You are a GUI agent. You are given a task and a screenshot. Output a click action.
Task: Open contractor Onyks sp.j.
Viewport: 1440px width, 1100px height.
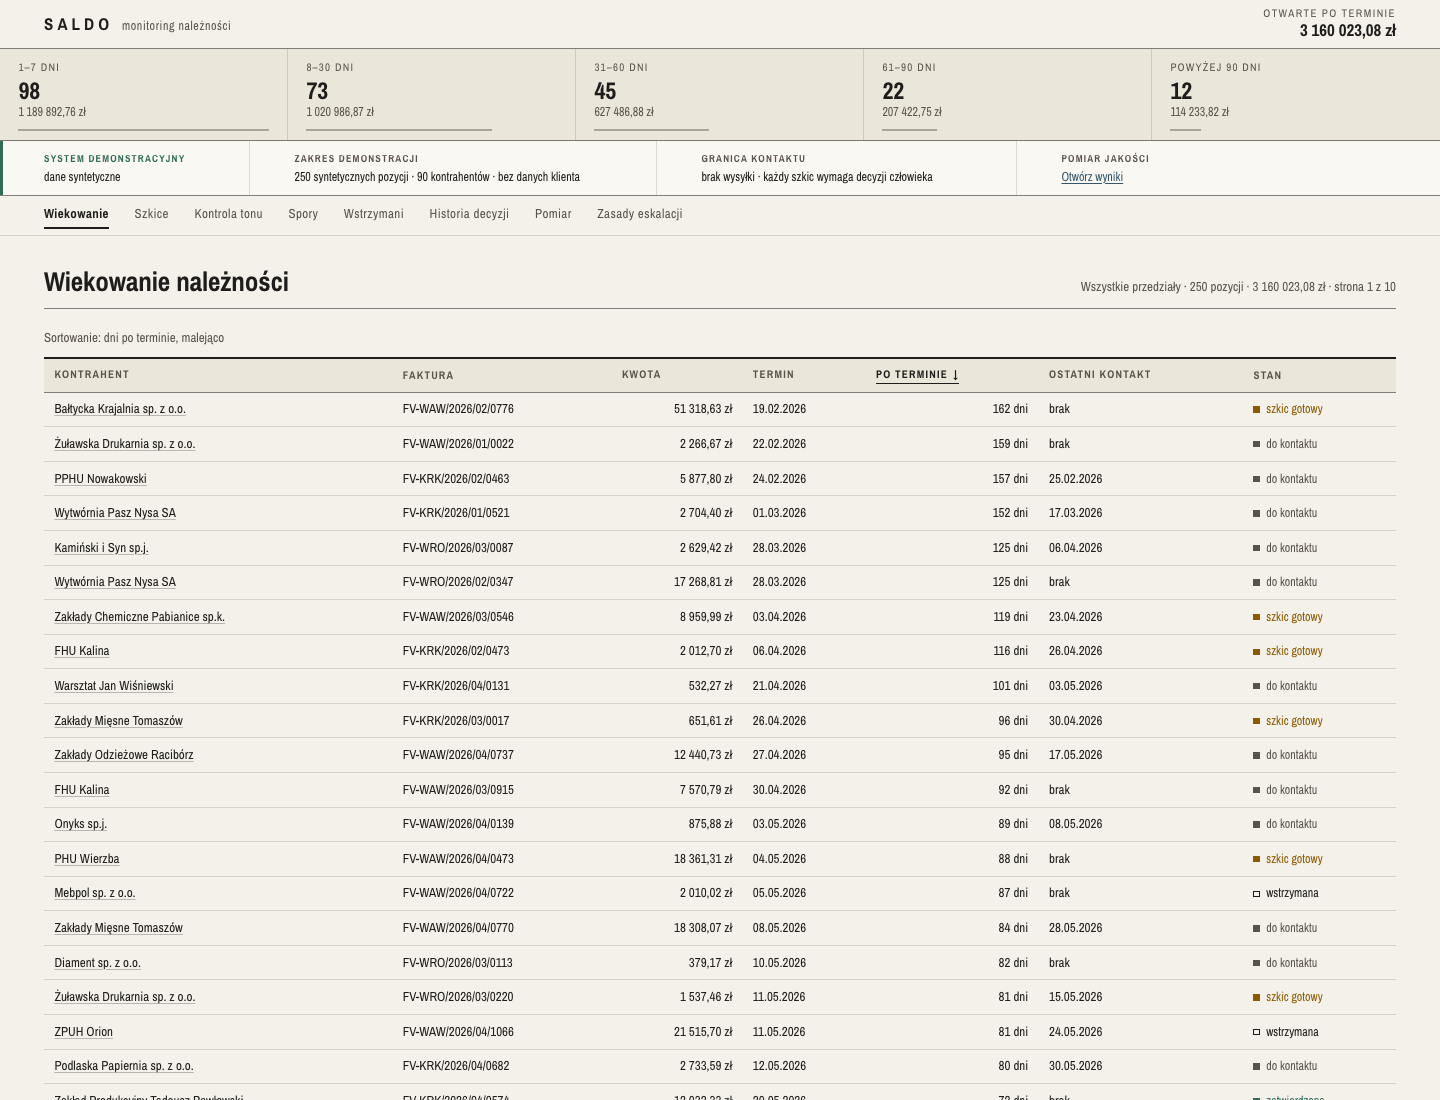click(x=80, y=824)
